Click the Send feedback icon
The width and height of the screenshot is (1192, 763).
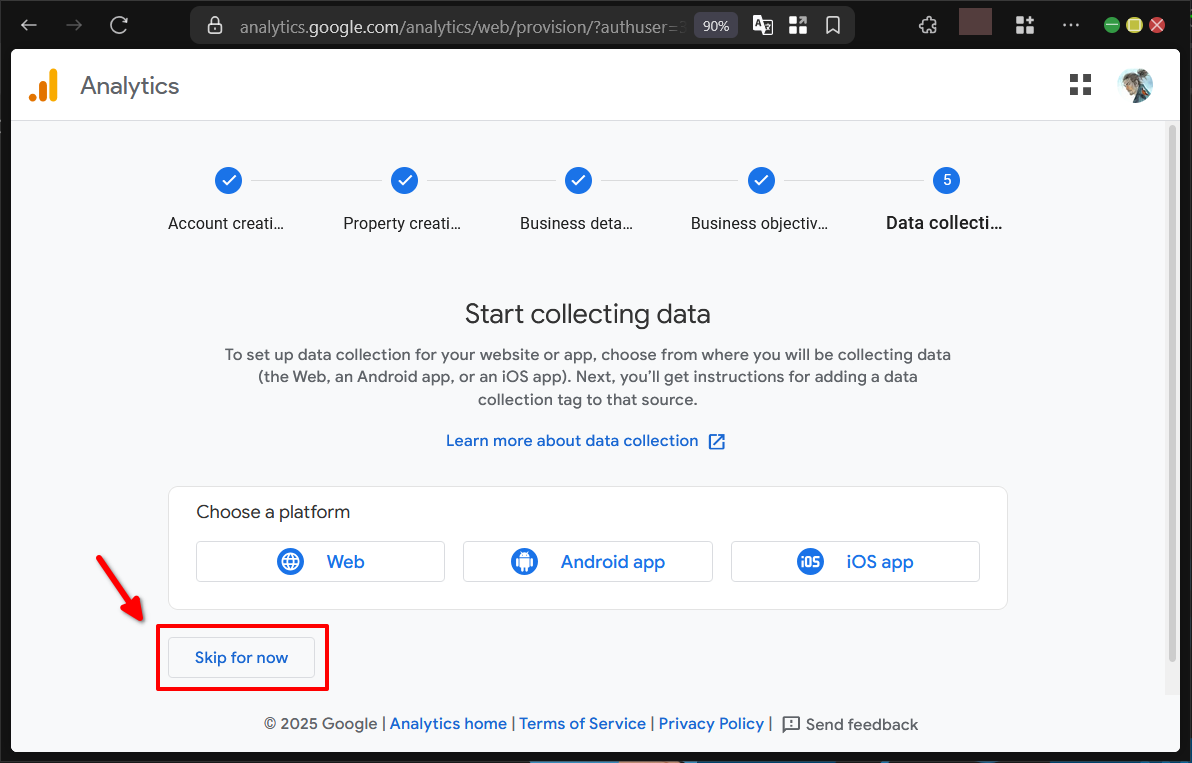point(793,723)
